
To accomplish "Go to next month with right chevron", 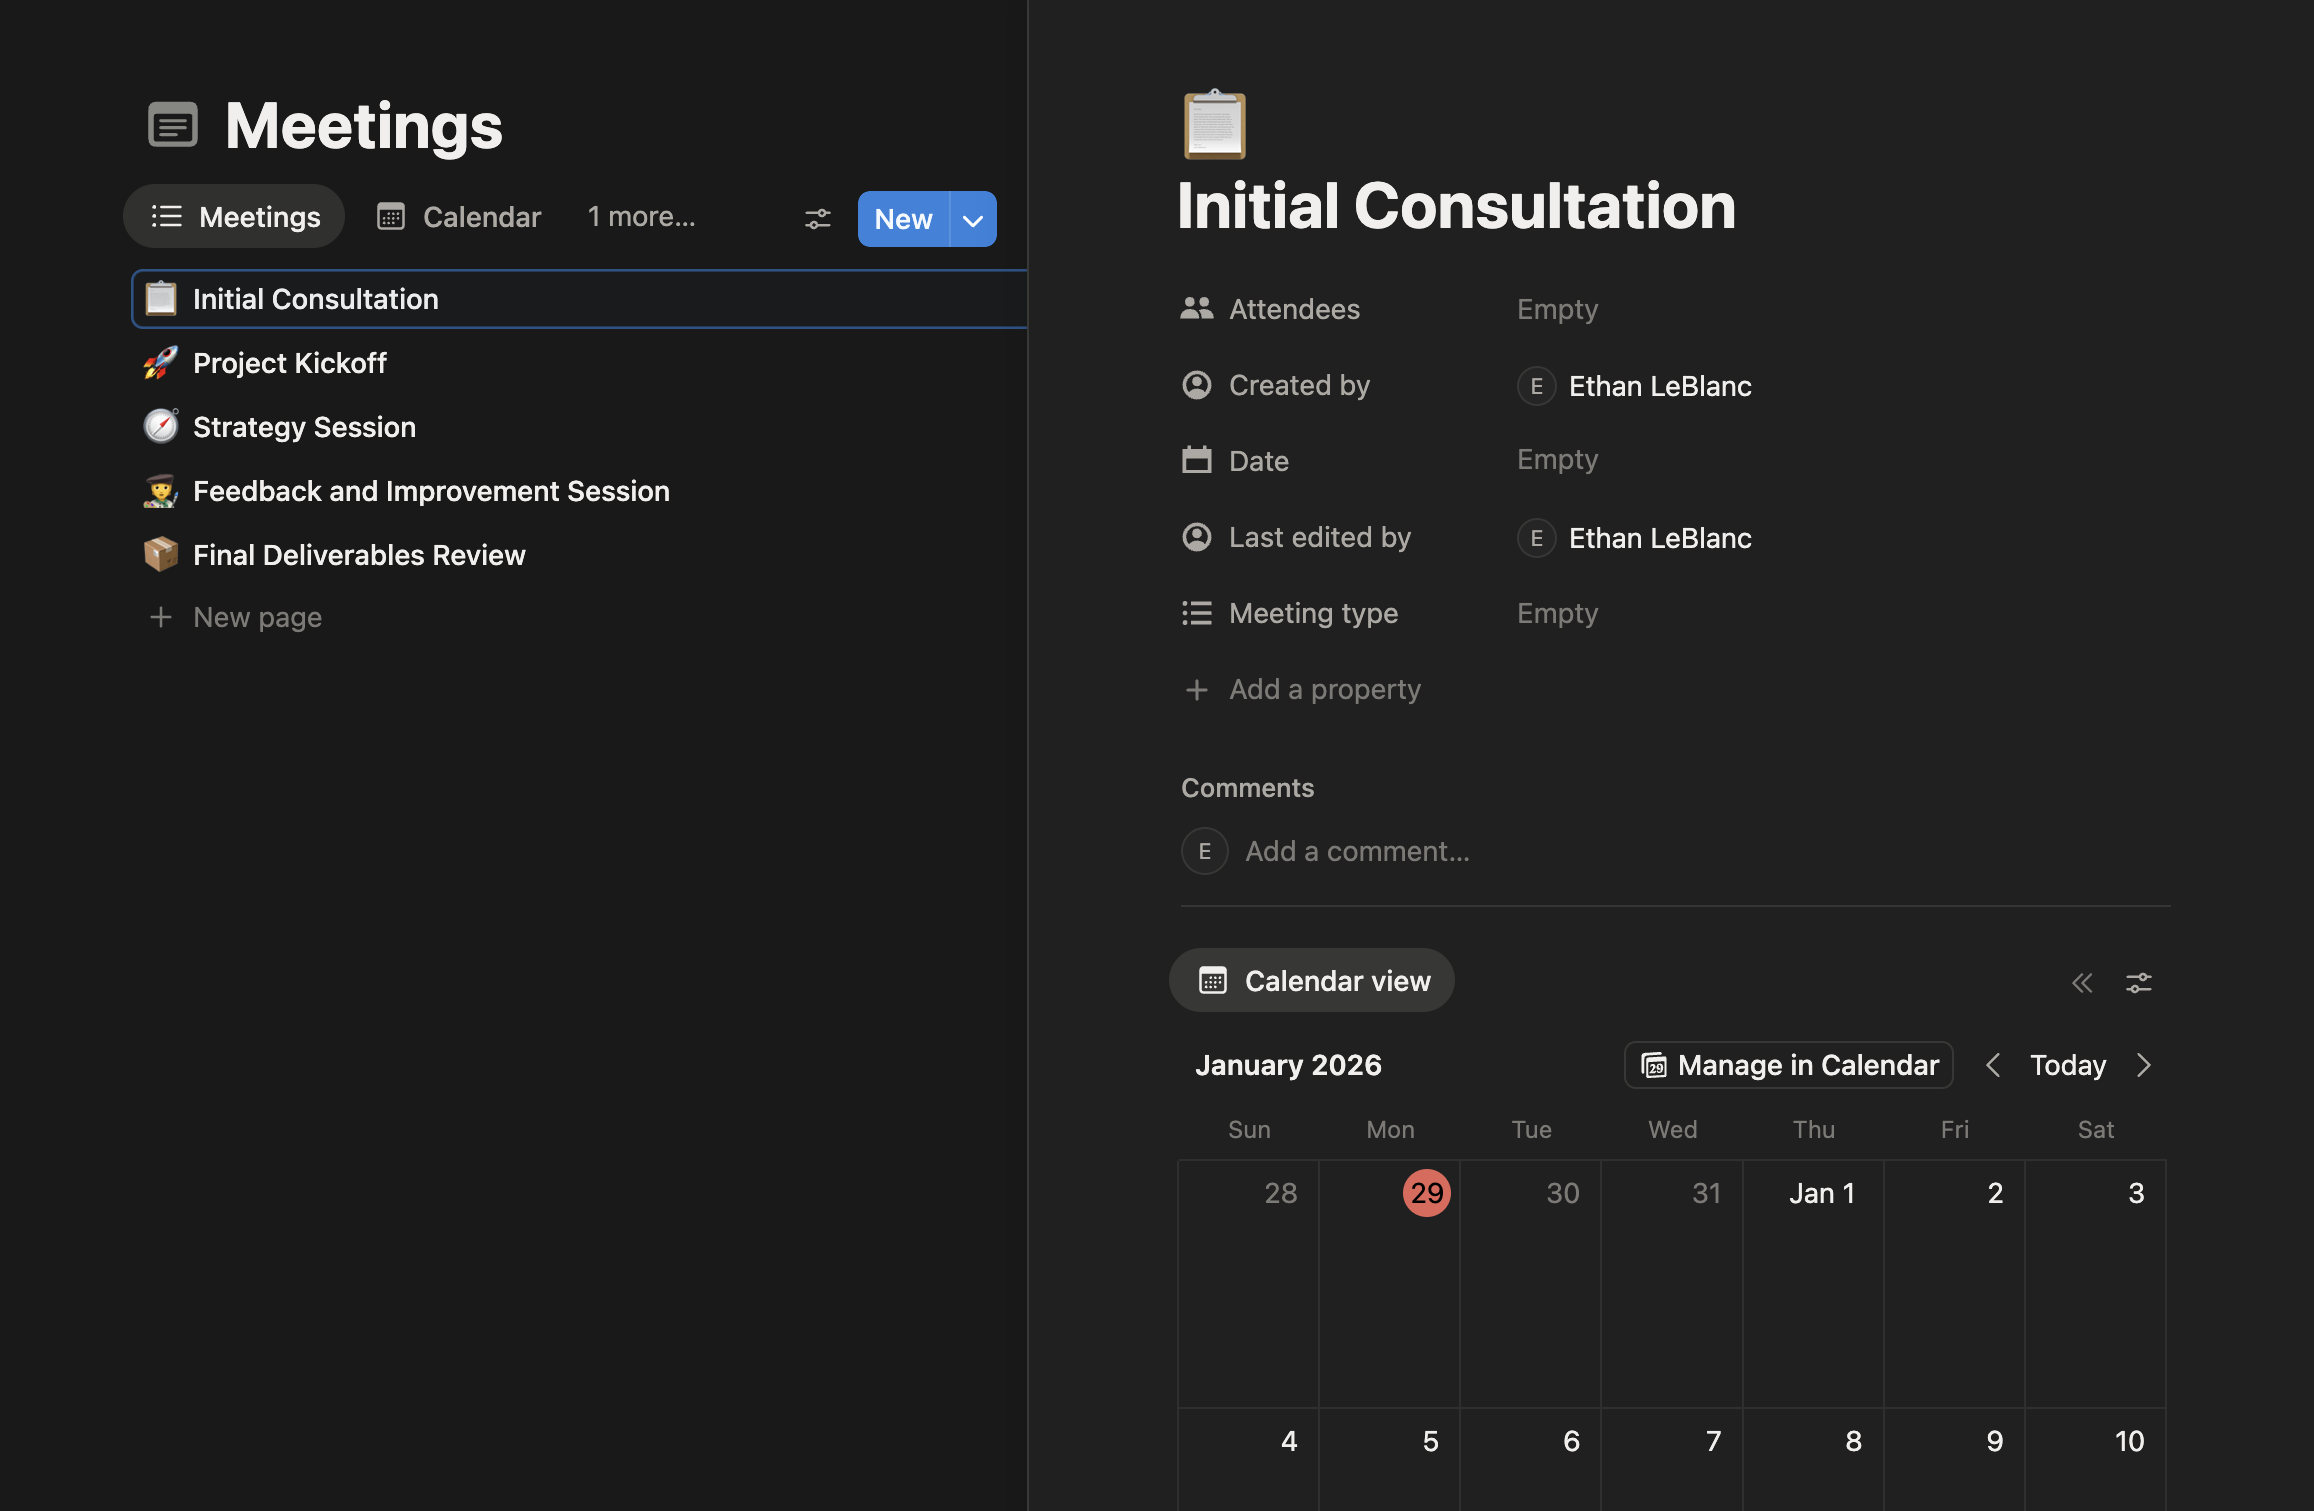I will 2143,1065.
